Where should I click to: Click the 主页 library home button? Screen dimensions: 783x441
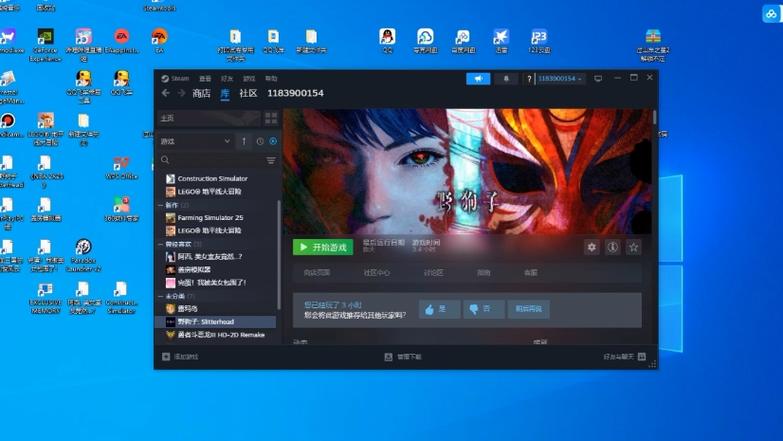[x=209, y=118]
